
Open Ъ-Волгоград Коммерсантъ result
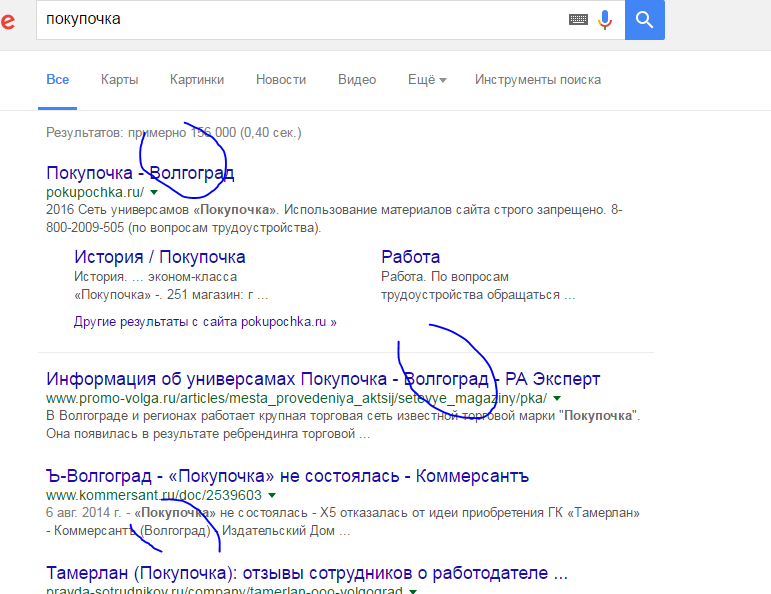click(x=287, y=476)
